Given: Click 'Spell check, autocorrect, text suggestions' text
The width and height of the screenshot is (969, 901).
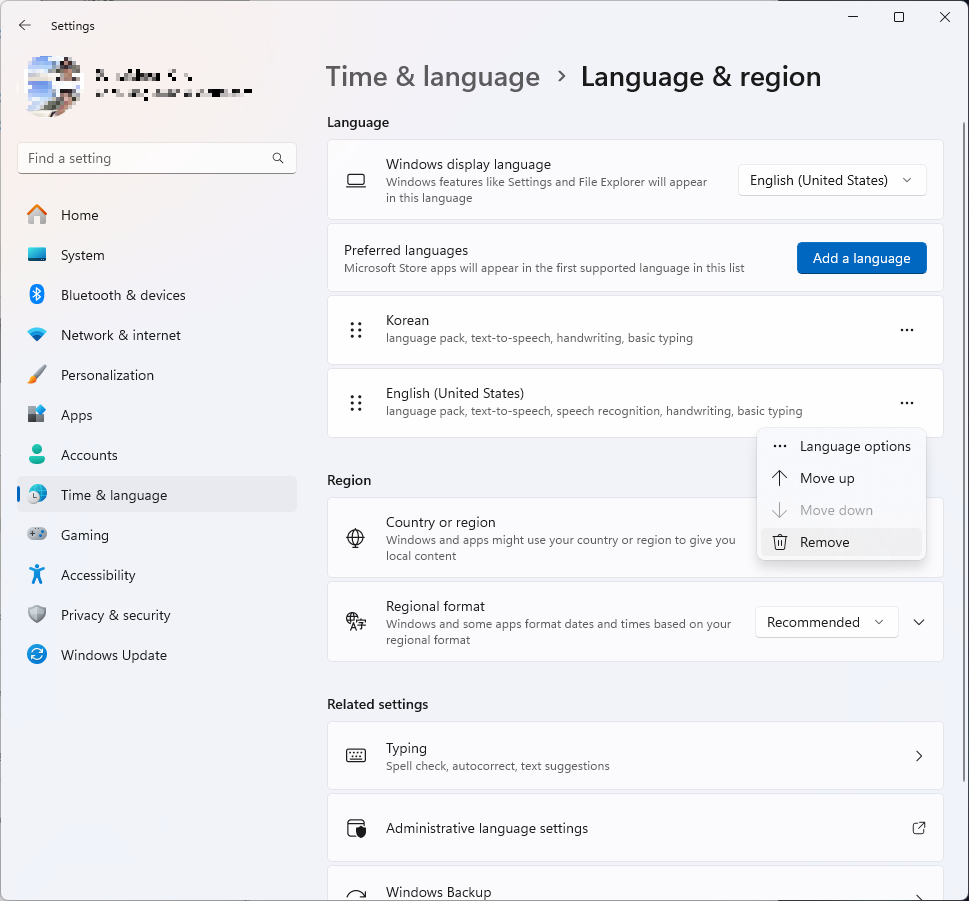Looking at the screenshot, I should click(x=497, y=766).
